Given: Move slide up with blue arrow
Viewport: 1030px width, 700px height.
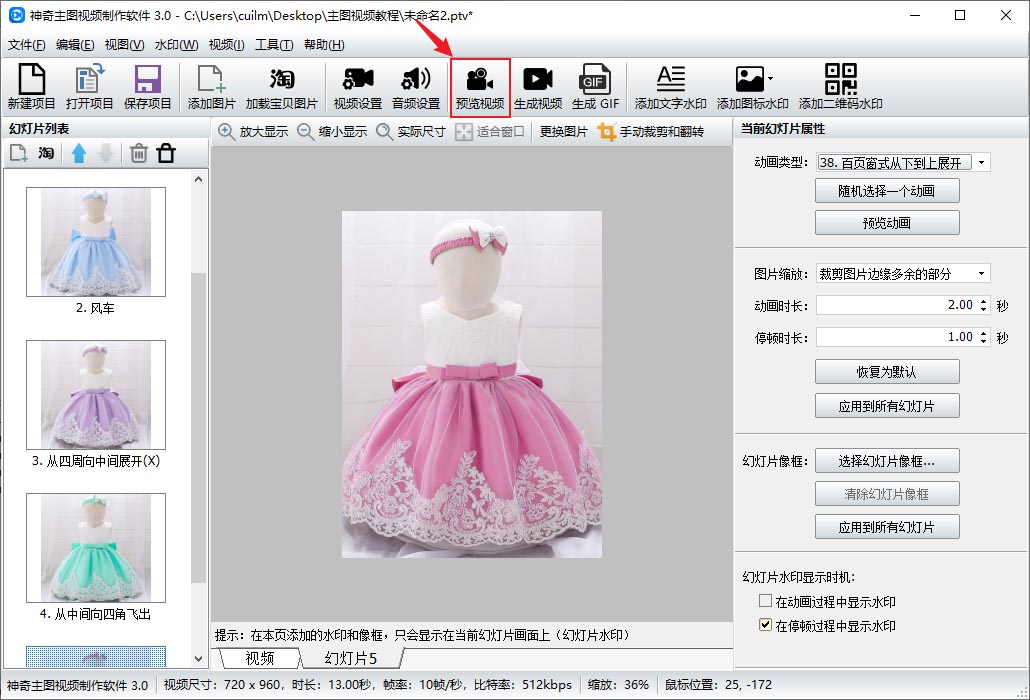Looking at the screenshot, I should click(79, 153).
